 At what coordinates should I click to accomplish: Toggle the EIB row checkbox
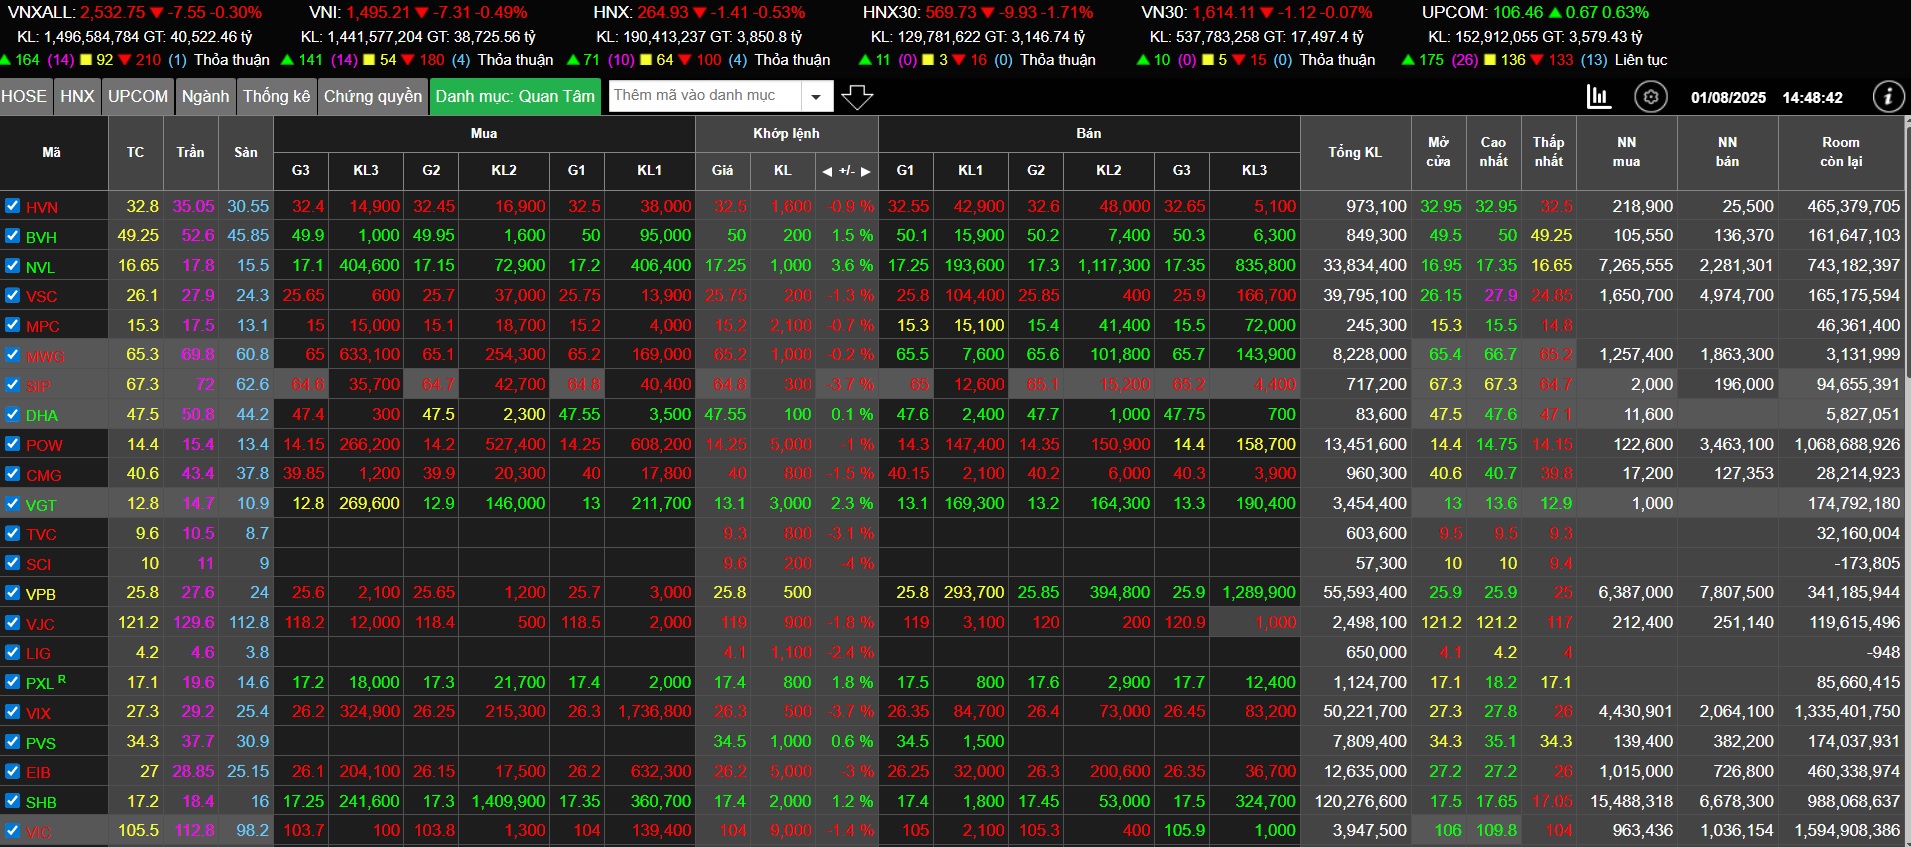[x=12, y=771]
